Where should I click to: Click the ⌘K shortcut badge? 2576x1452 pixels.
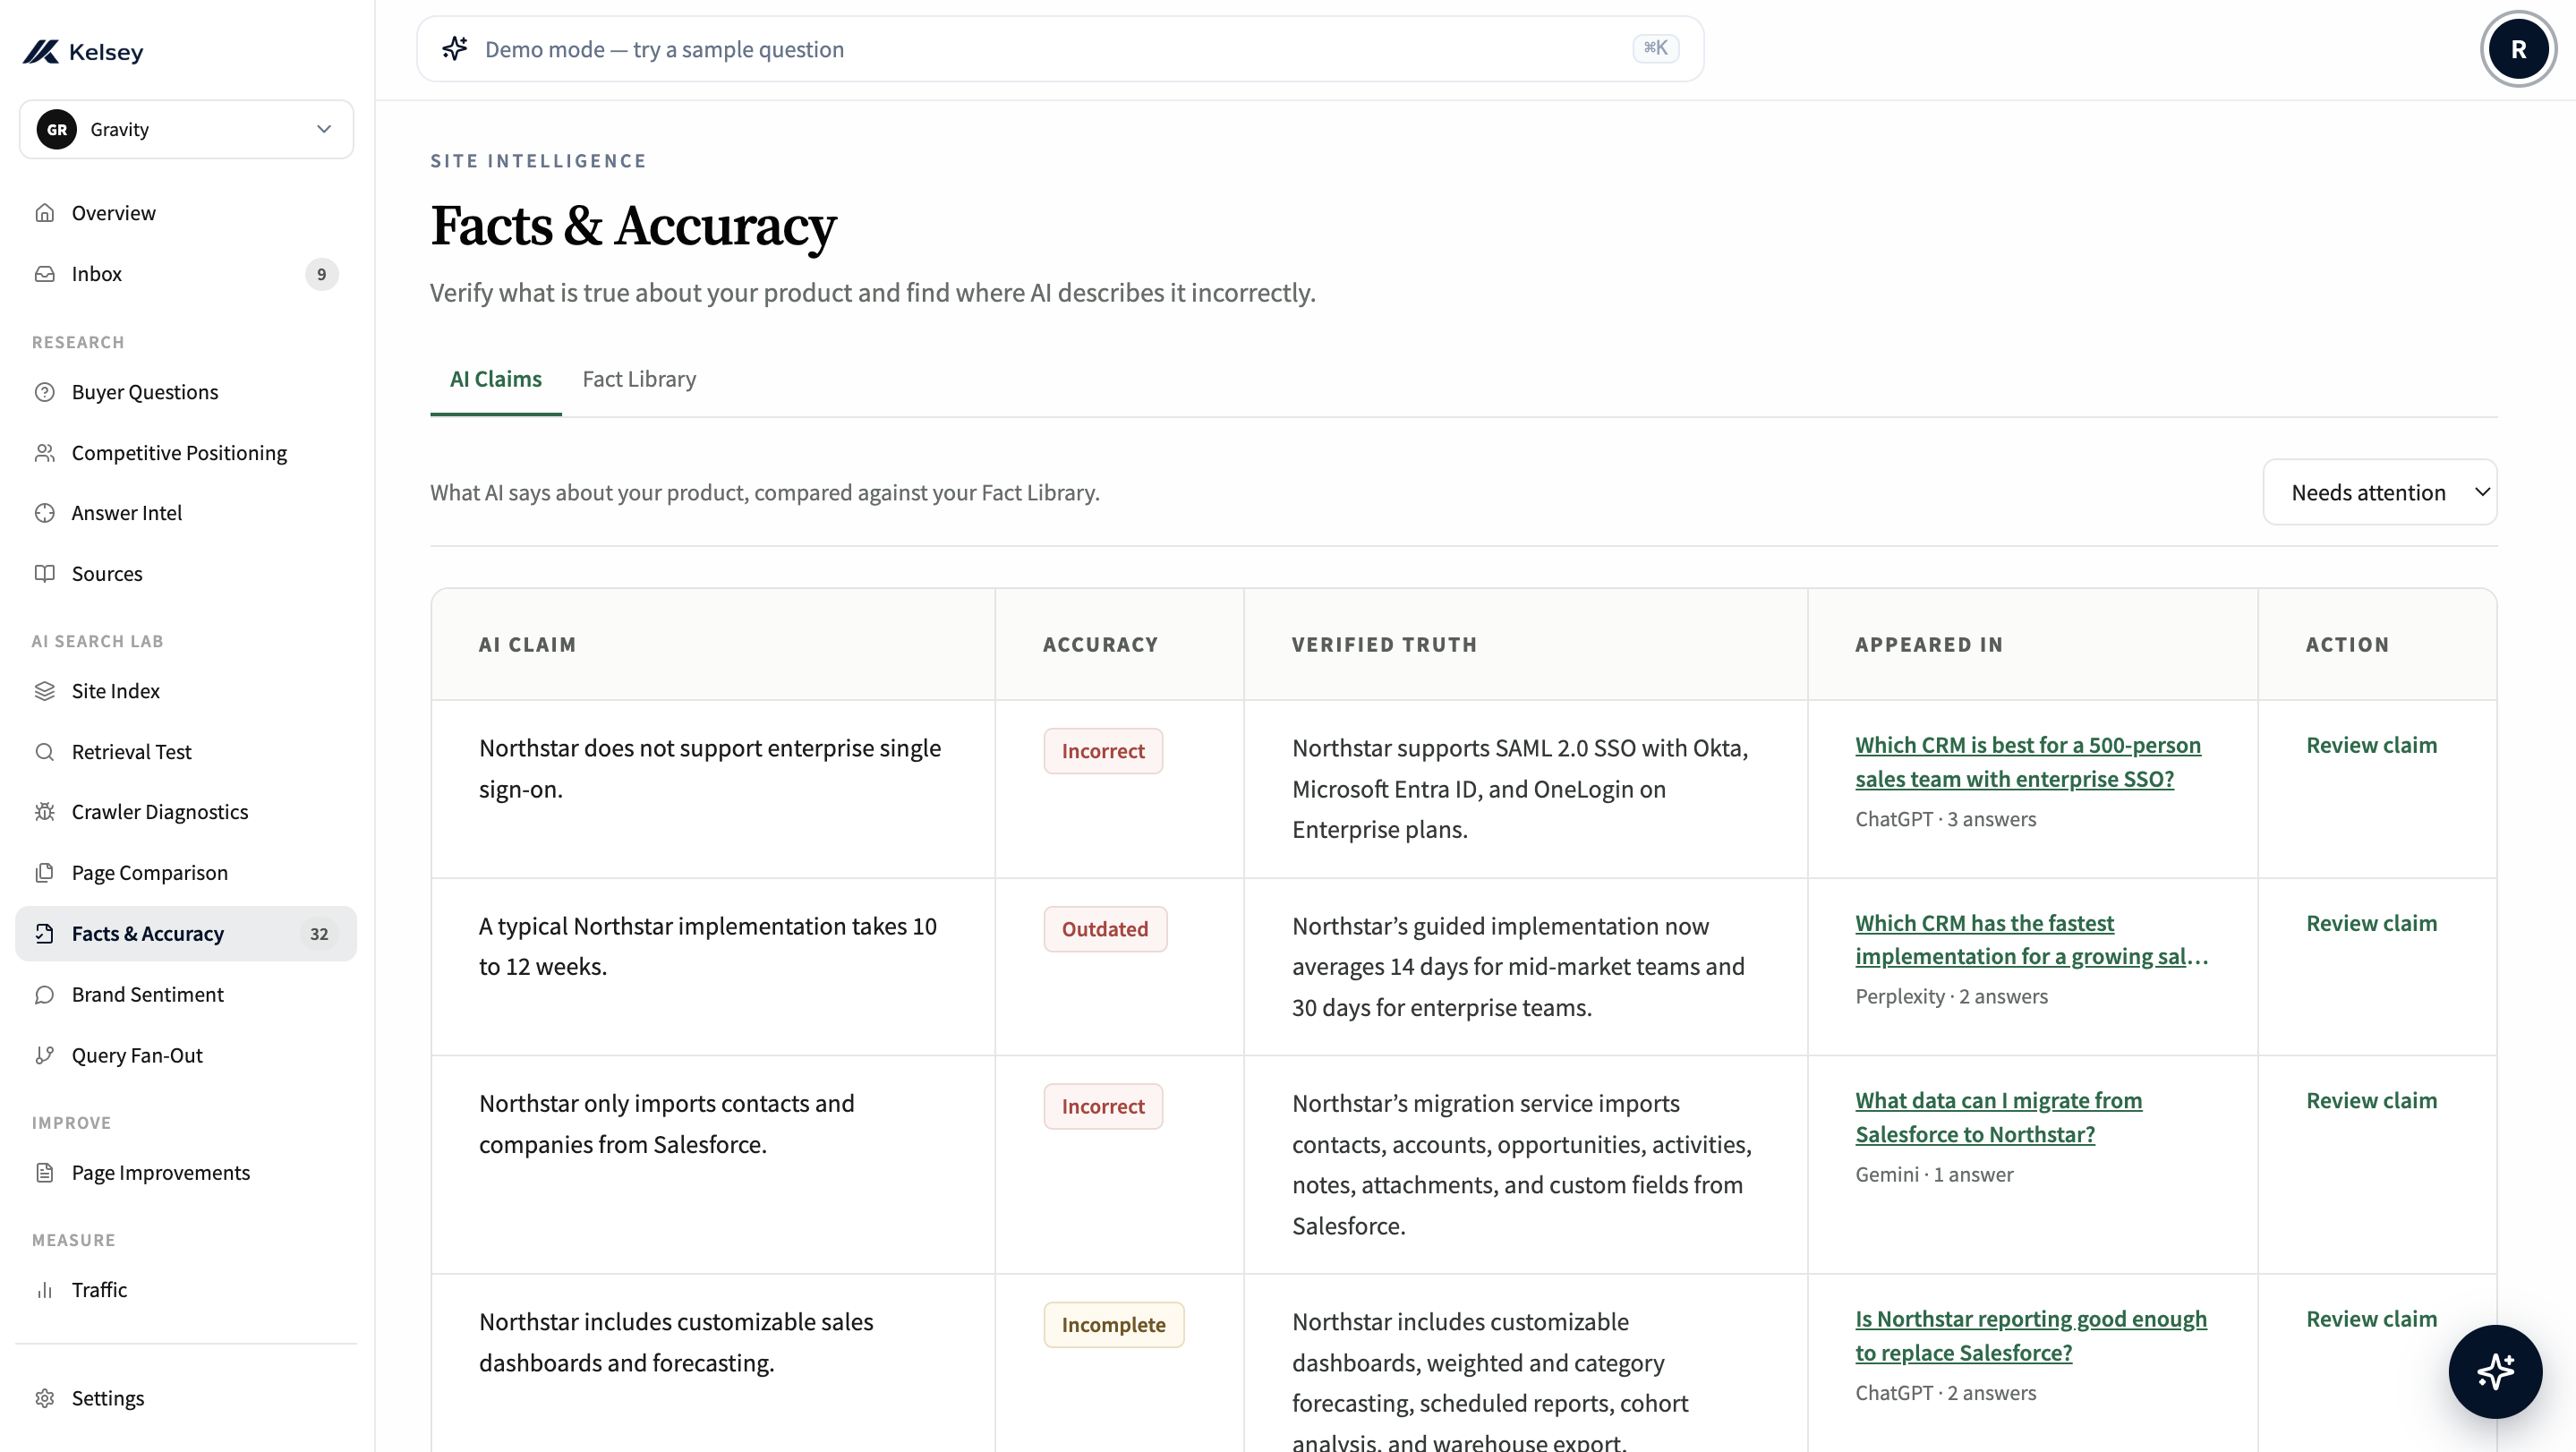(1656, 48)
